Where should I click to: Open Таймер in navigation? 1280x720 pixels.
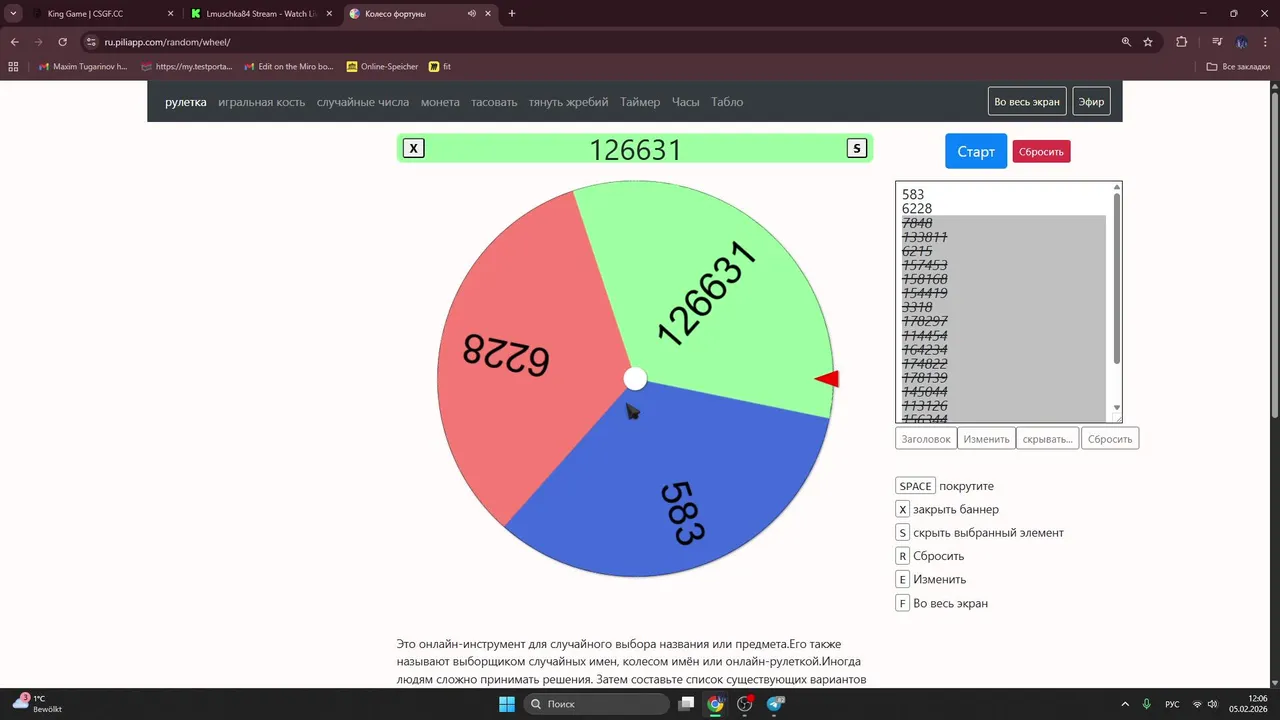point(640,102)
